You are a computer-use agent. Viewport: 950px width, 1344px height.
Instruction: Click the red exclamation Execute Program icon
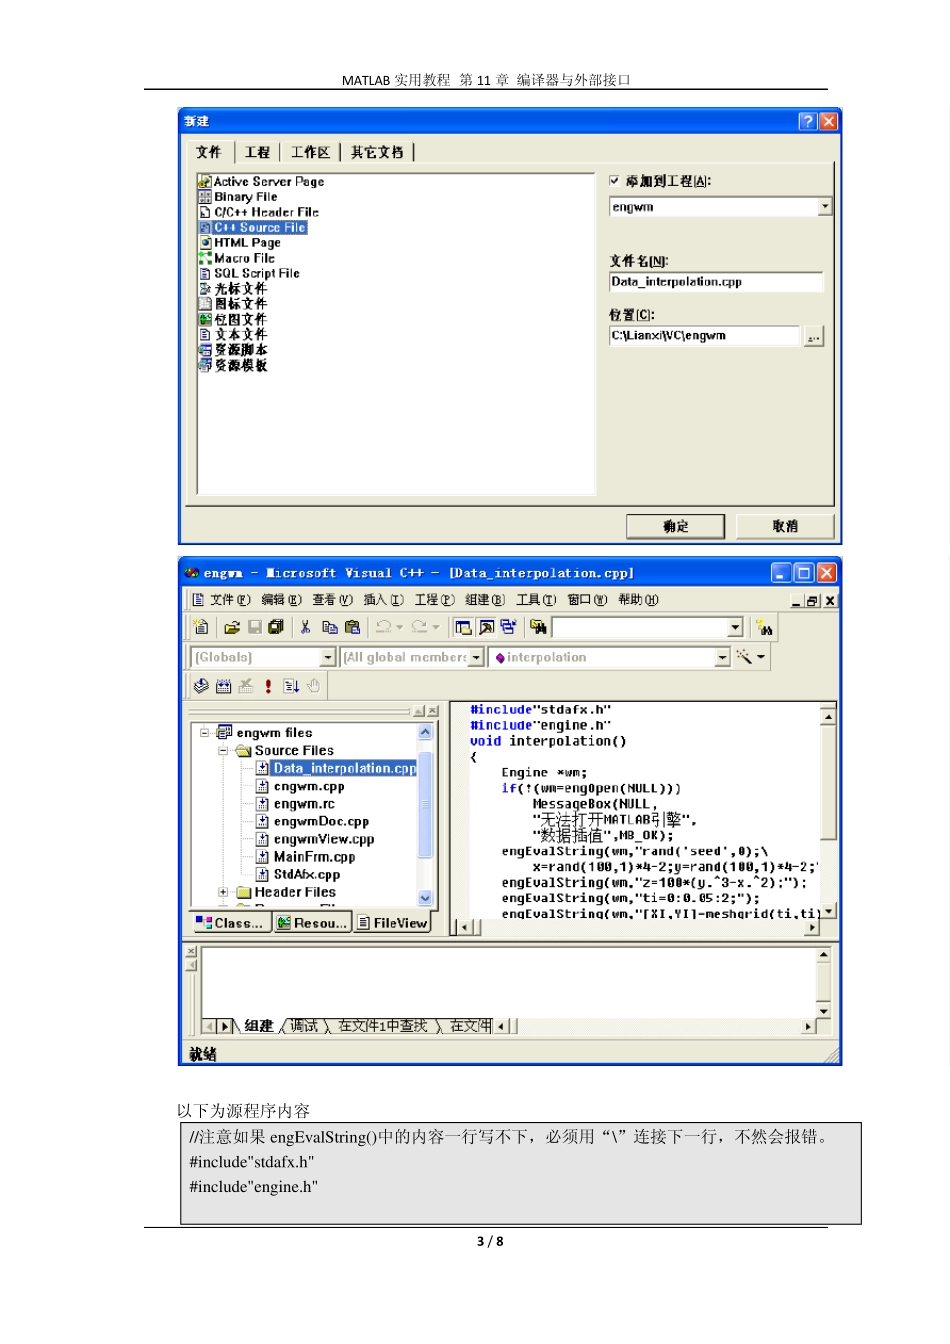click(x=268, y=686)
